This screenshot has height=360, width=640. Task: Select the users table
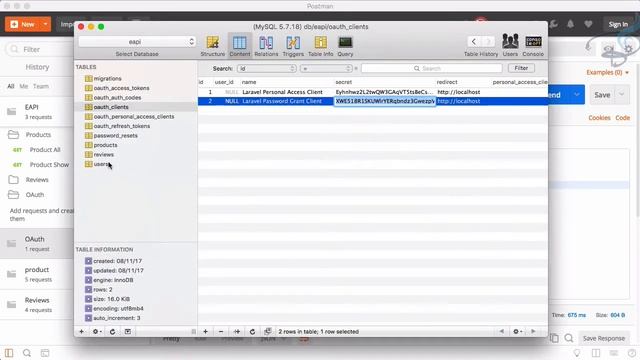[101, 164]
